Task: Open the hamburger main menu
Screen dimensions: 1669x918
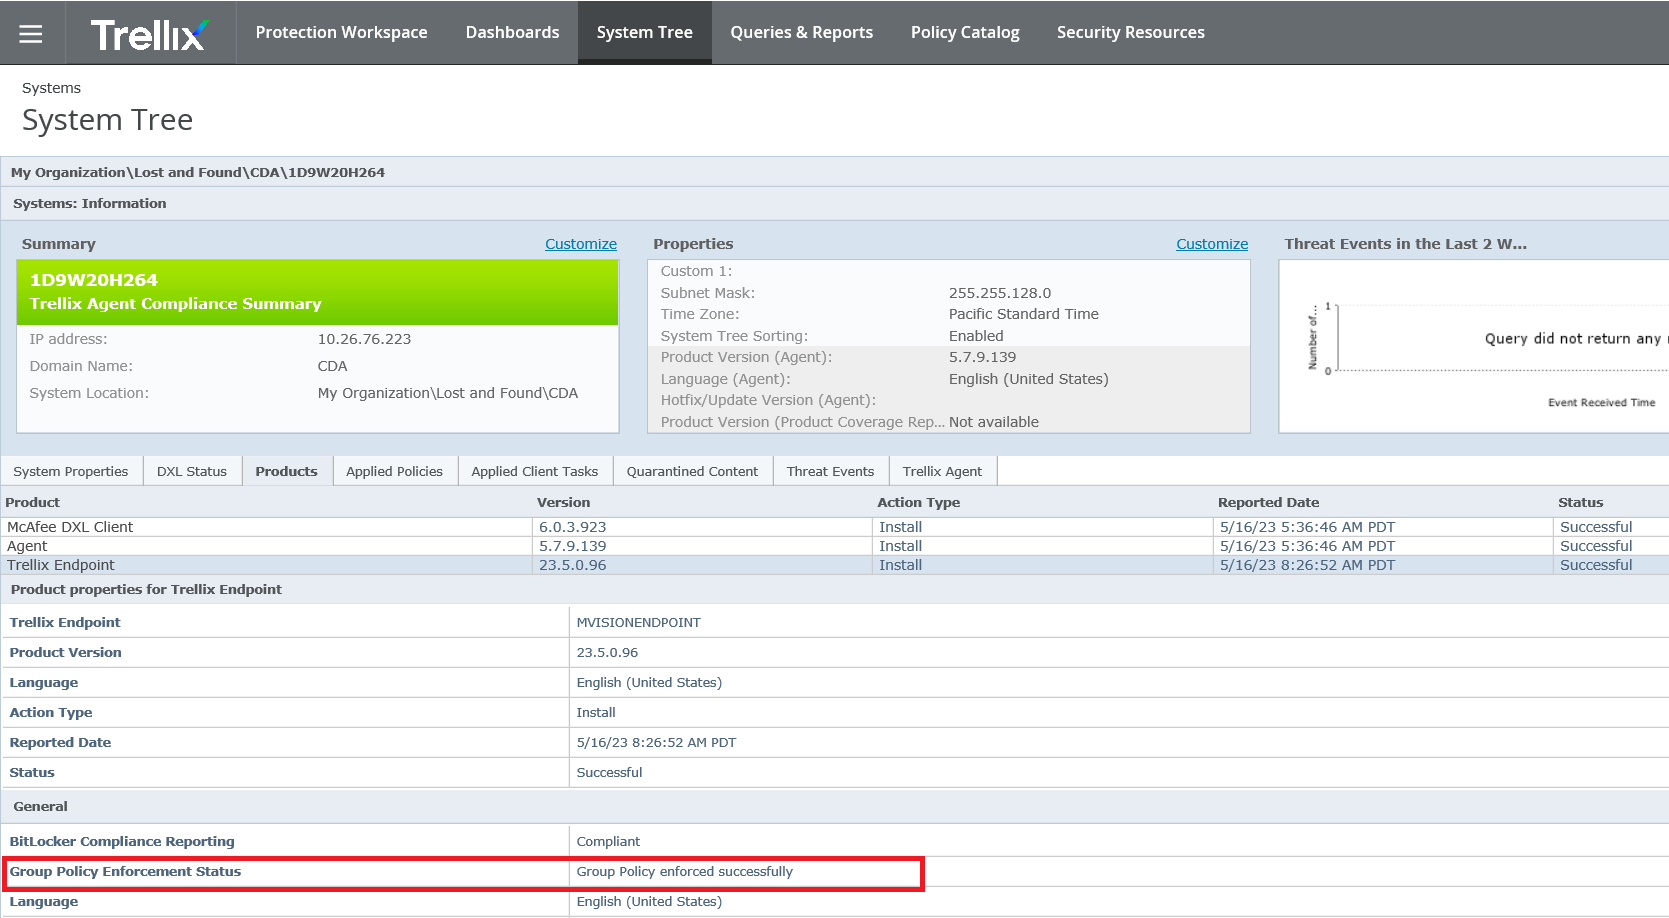Action: [31, 33]
